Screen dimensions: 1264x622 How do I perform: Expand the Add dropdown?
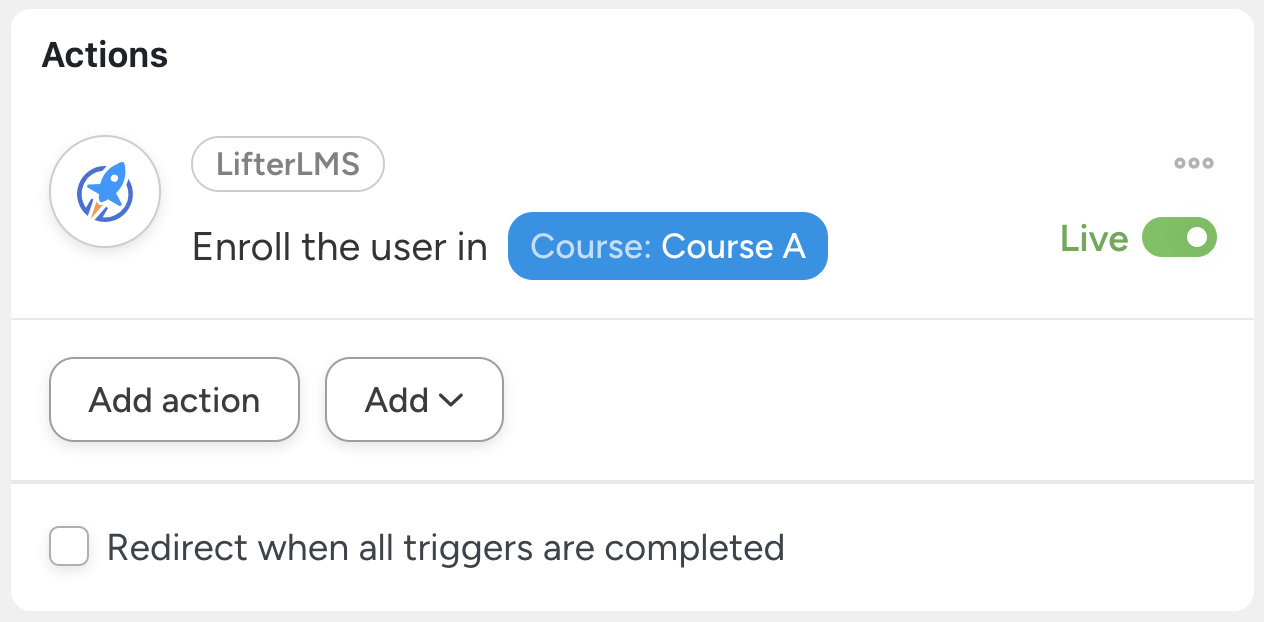[414, 400]
